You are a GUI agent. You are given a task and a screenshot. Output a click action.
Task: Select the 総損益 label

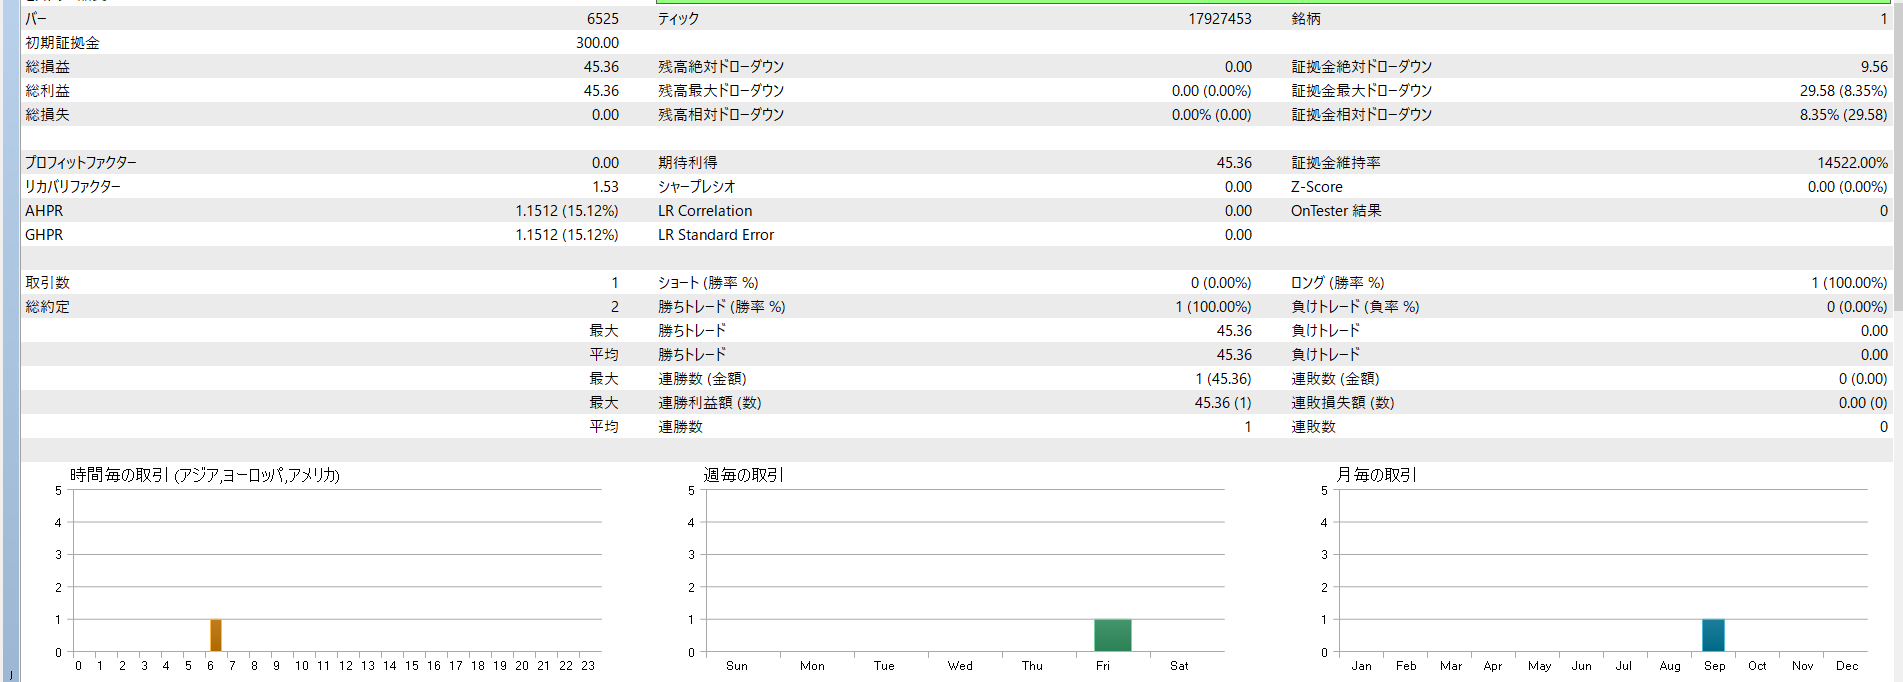click(x=47, y=67)
